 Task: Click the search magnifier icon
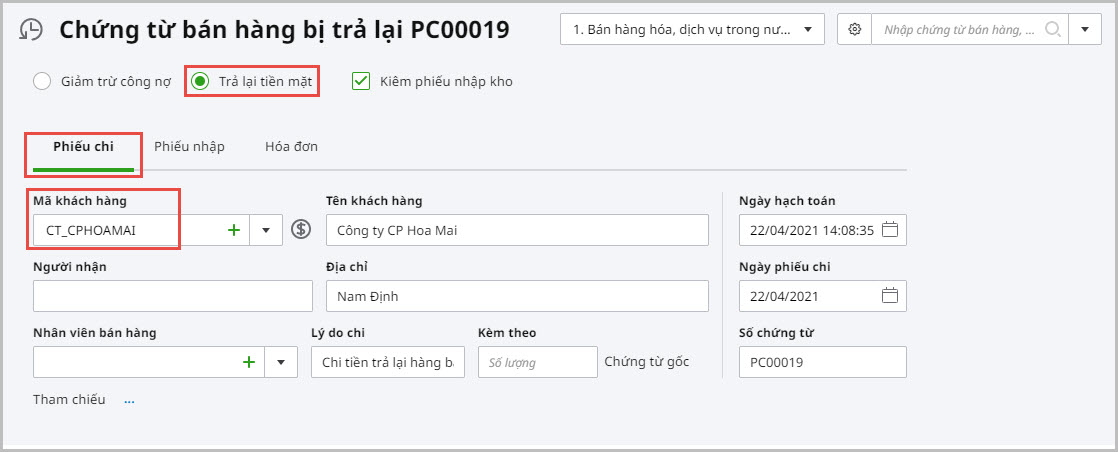pyautogui.click(x=1052, y=29)
